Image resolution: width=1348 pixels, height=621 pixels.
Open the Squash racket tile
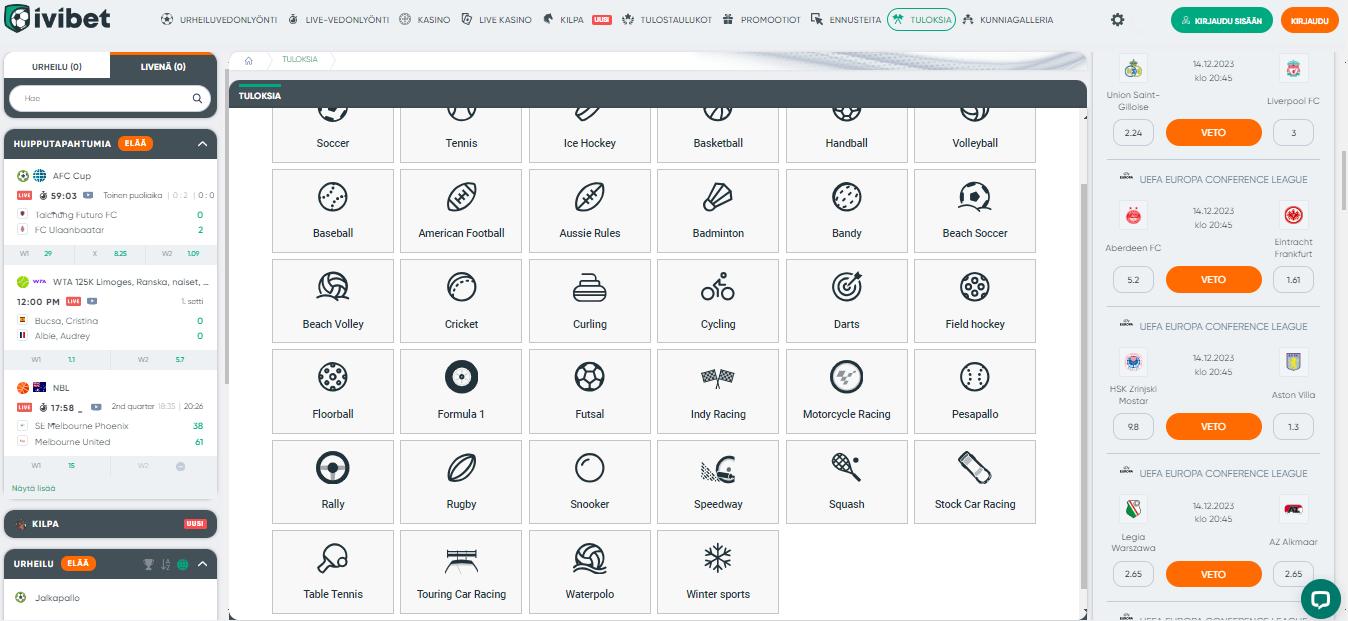[847, 482]
